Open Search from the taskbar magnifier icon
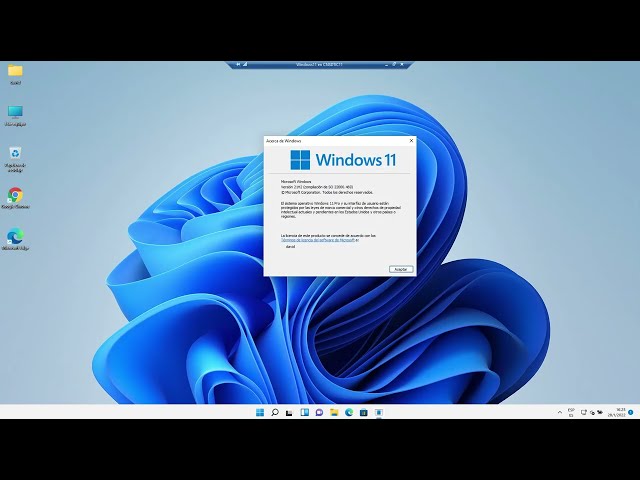Image resolution: width=640 pixels, height=480 pixels. [x=275, y=412]
